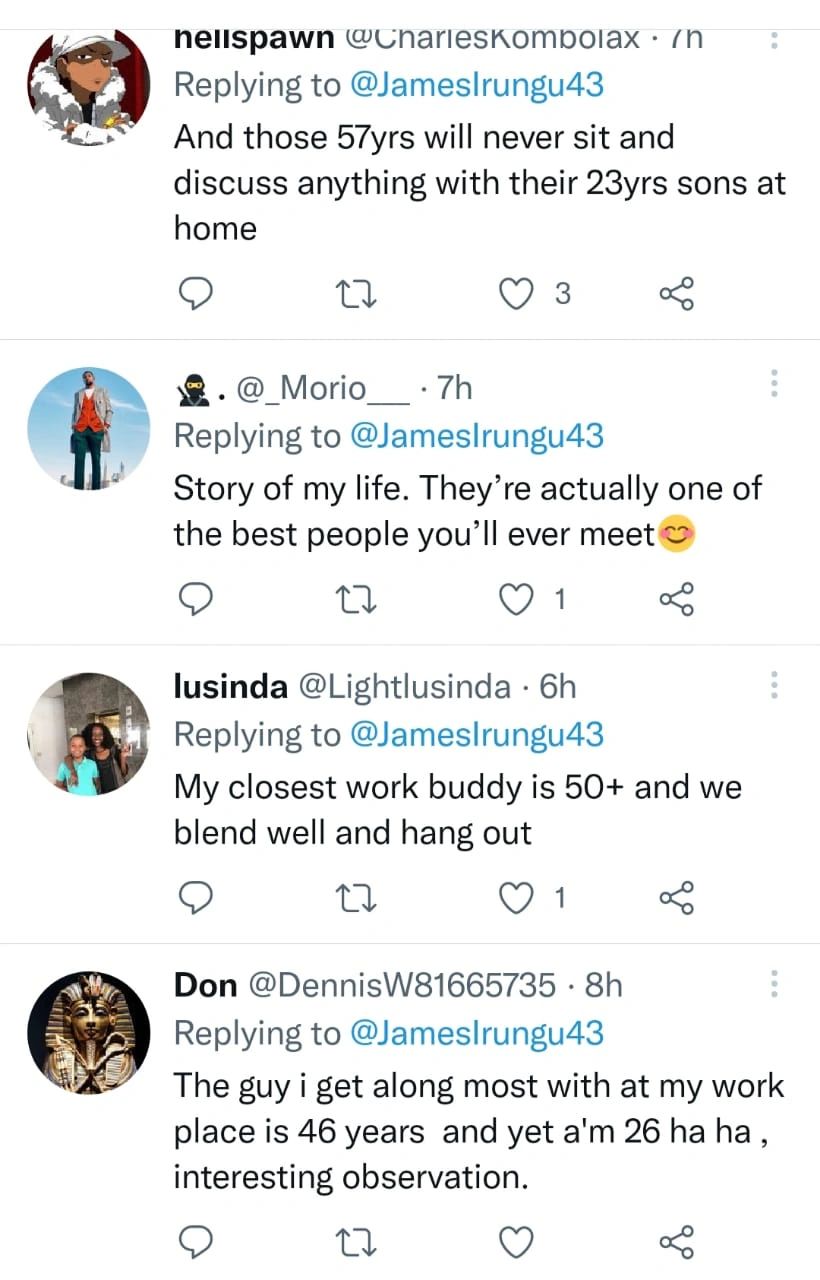Like Don's tweet about work place
Image resolution: width=820 pixels, height=1280 pixels.
pos(516,1242)
